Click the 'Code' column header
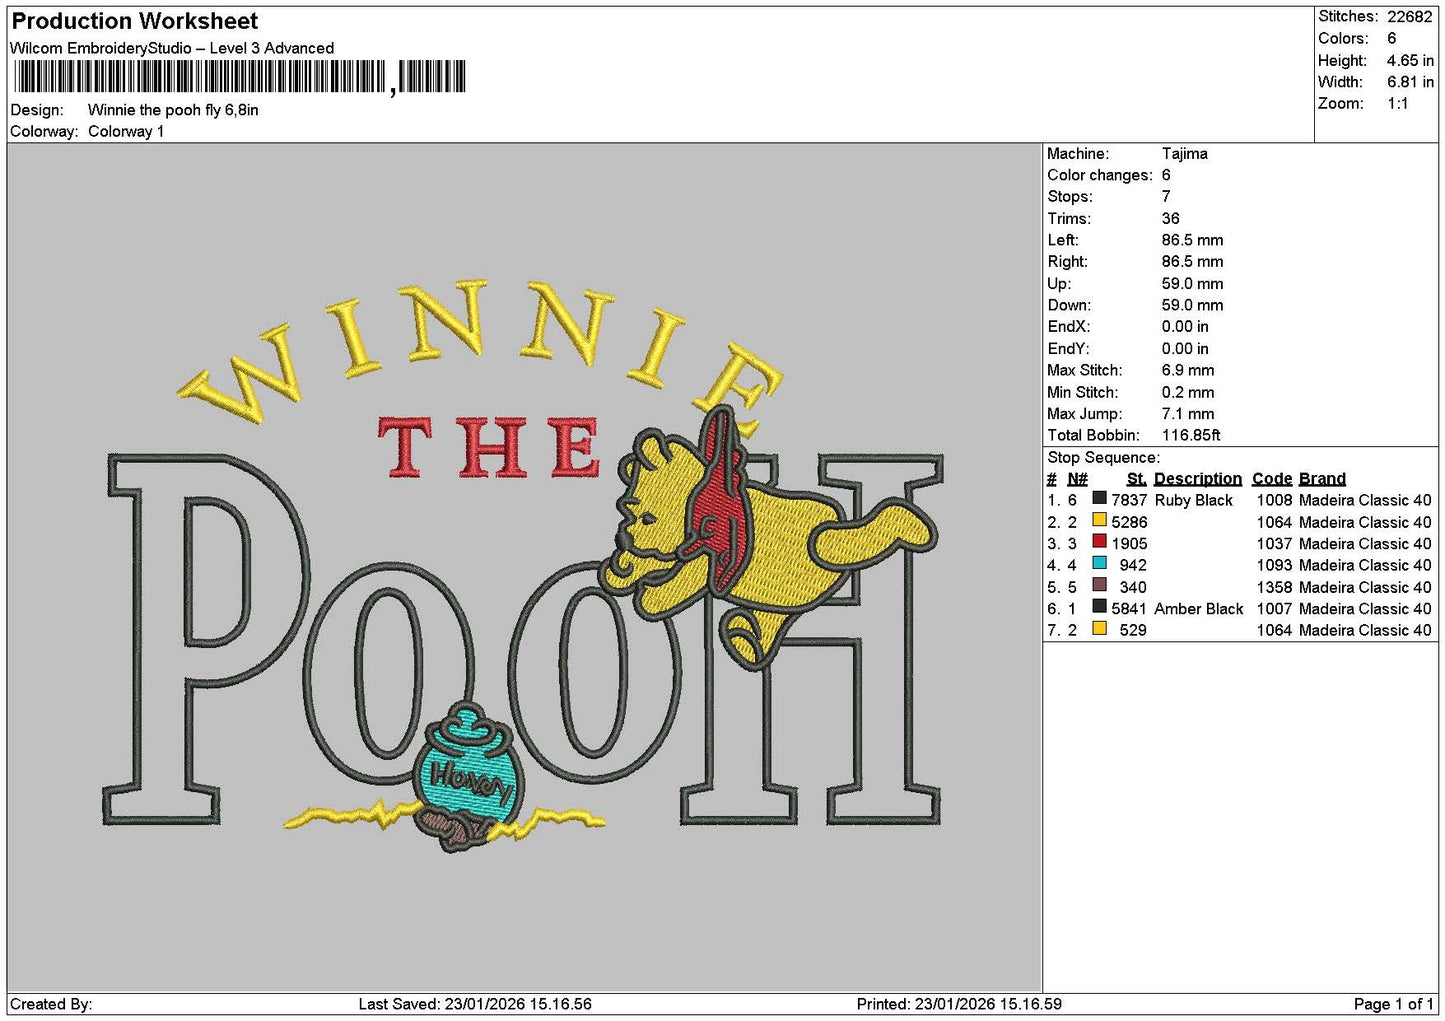This screenshot has width=1445, height=1021. click(1272, 479)
